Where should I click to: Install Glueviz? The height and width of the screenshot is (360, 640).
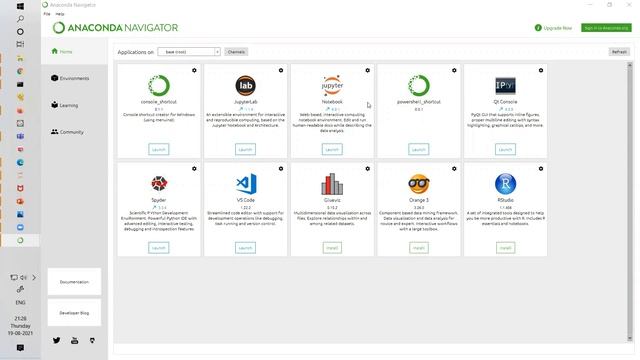coord(332,248)
